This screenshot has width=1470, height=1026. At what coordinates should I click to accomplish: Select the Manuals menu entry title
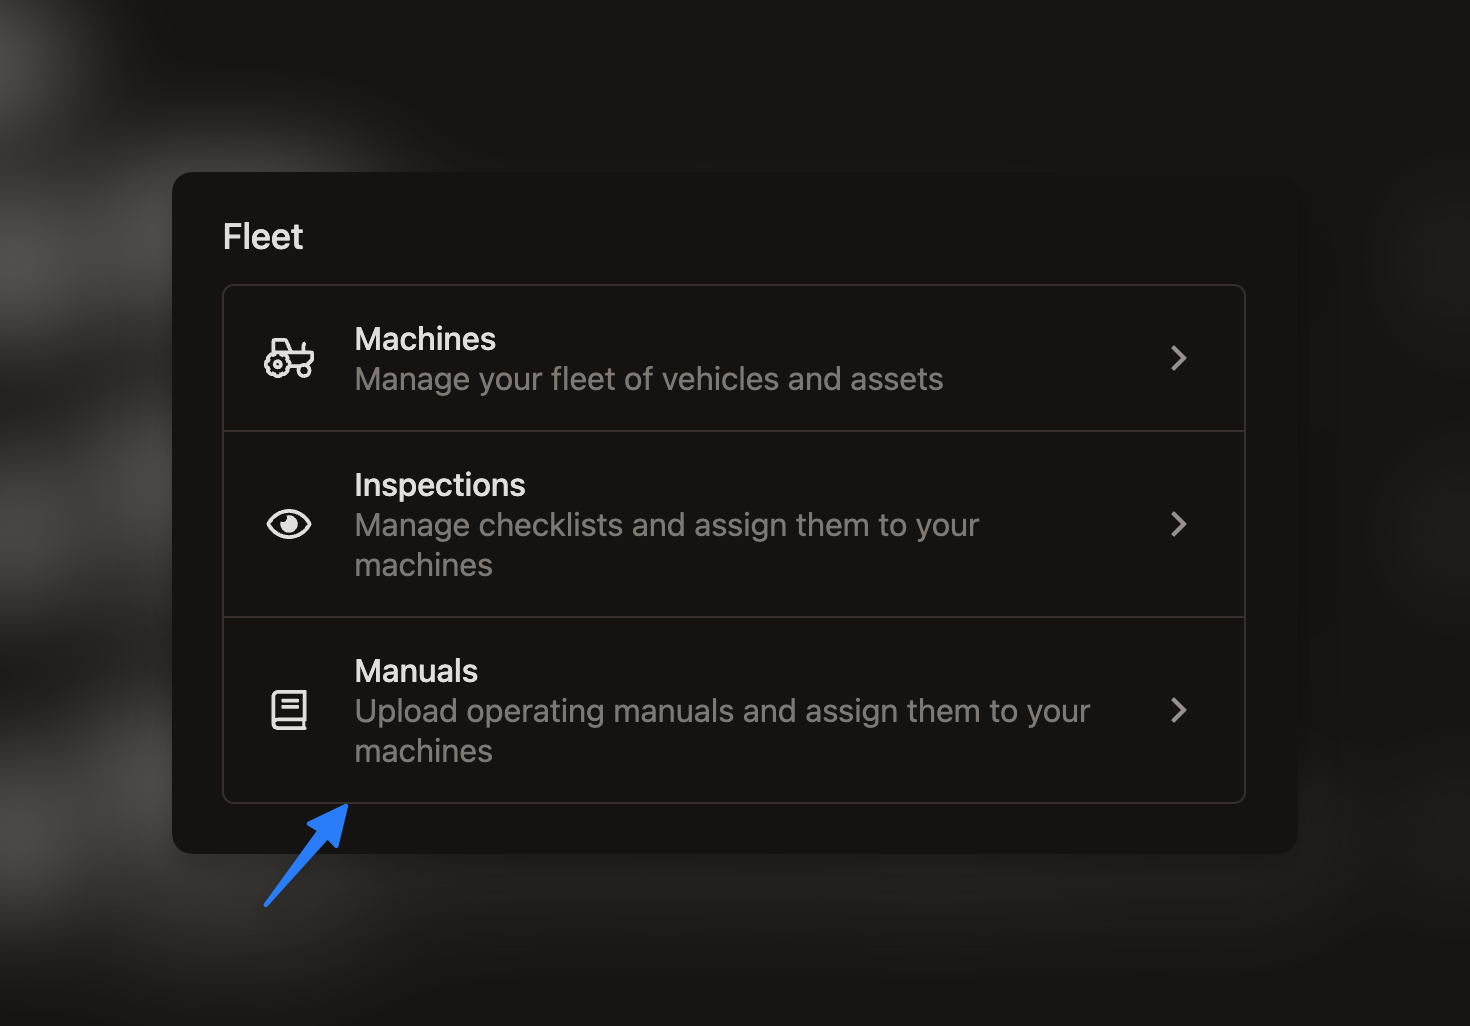coord(416,671)
